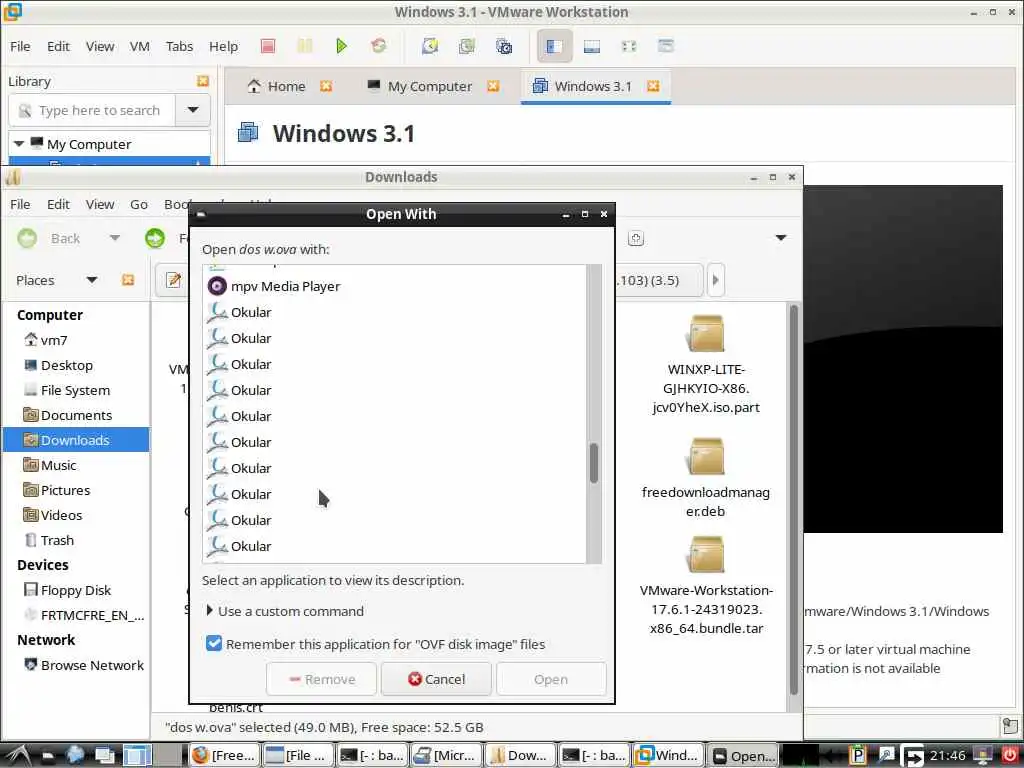Uncheck Remember this application checkbox
Image resolution: width=1024 pixels, height=768 pixels.
pyautogui.click(x=214, y=644)
